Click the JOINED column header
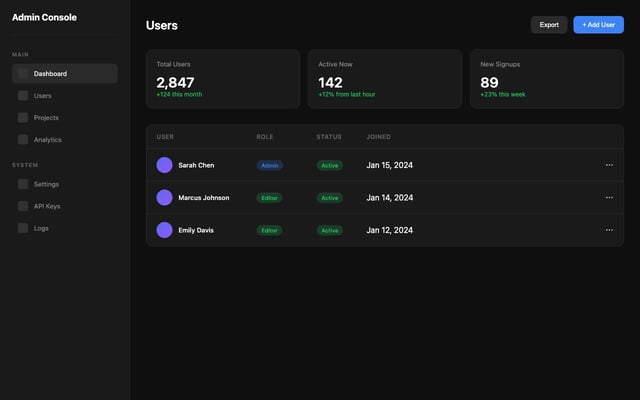Viewport: 640px width, 400px height. [378, 137]
